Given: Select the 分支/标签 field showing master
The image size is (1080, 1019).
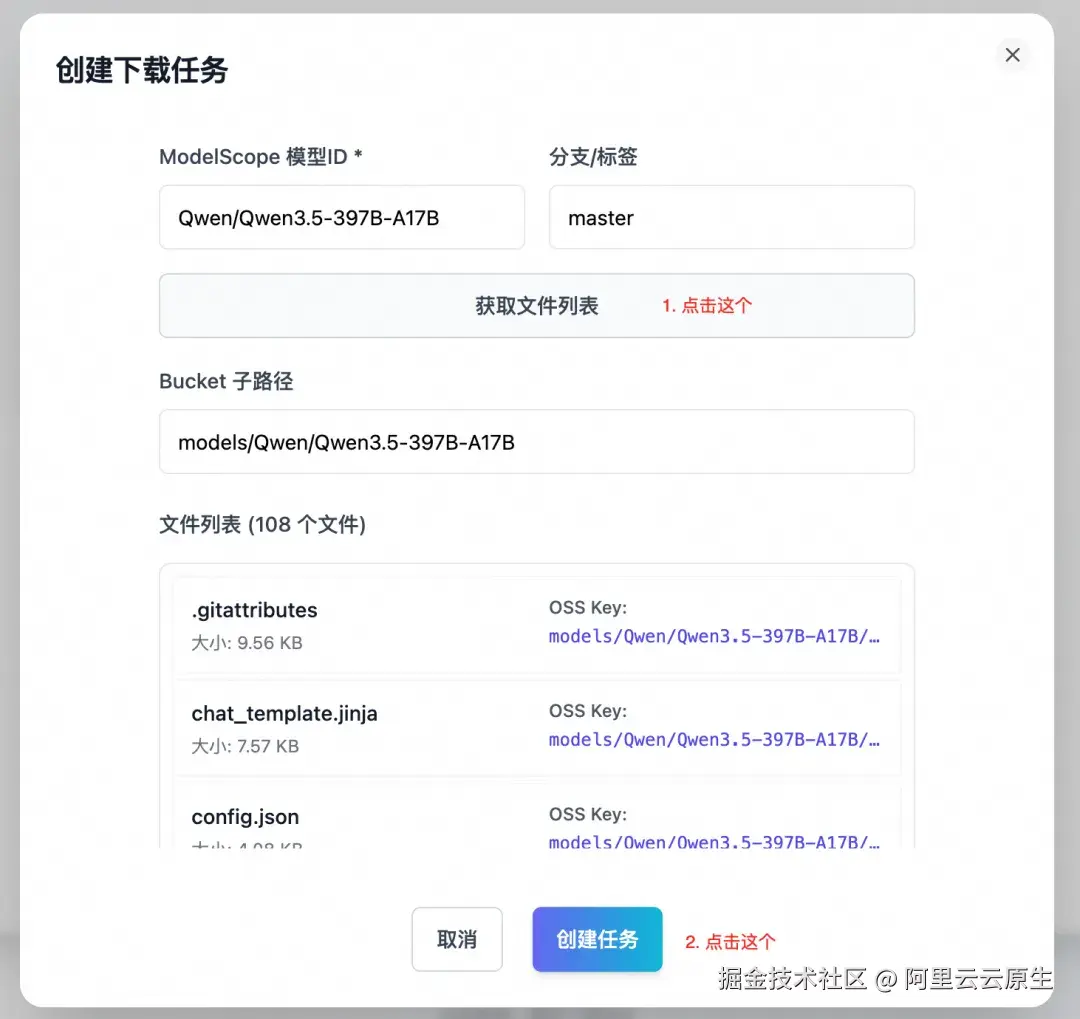Looking at the screenshot, I should 731,217.
